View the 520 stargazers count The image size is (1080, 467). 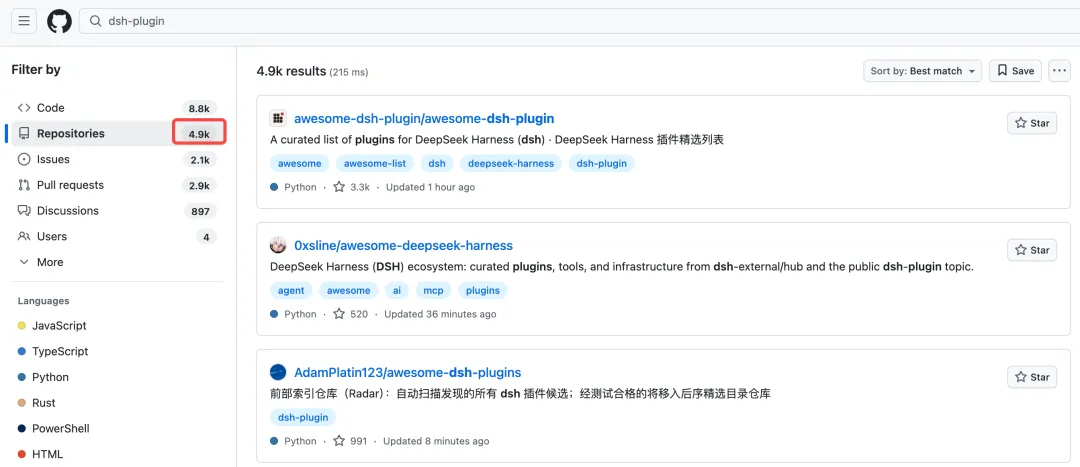point(351,314)
